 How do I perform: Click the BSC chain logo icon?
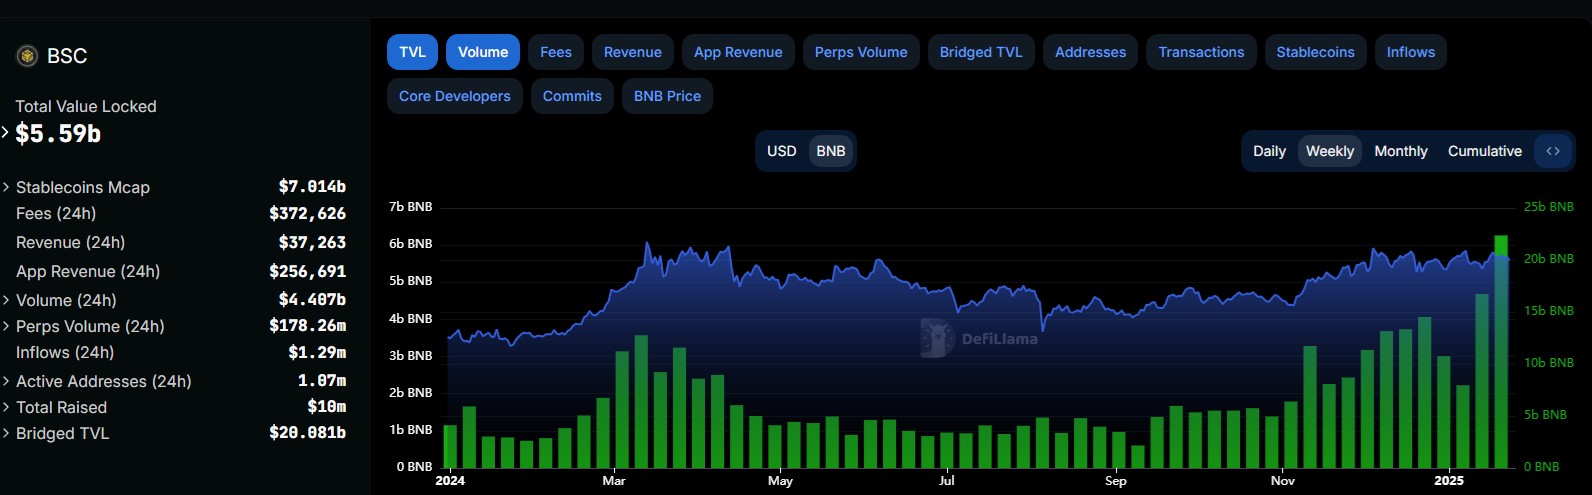27,56
